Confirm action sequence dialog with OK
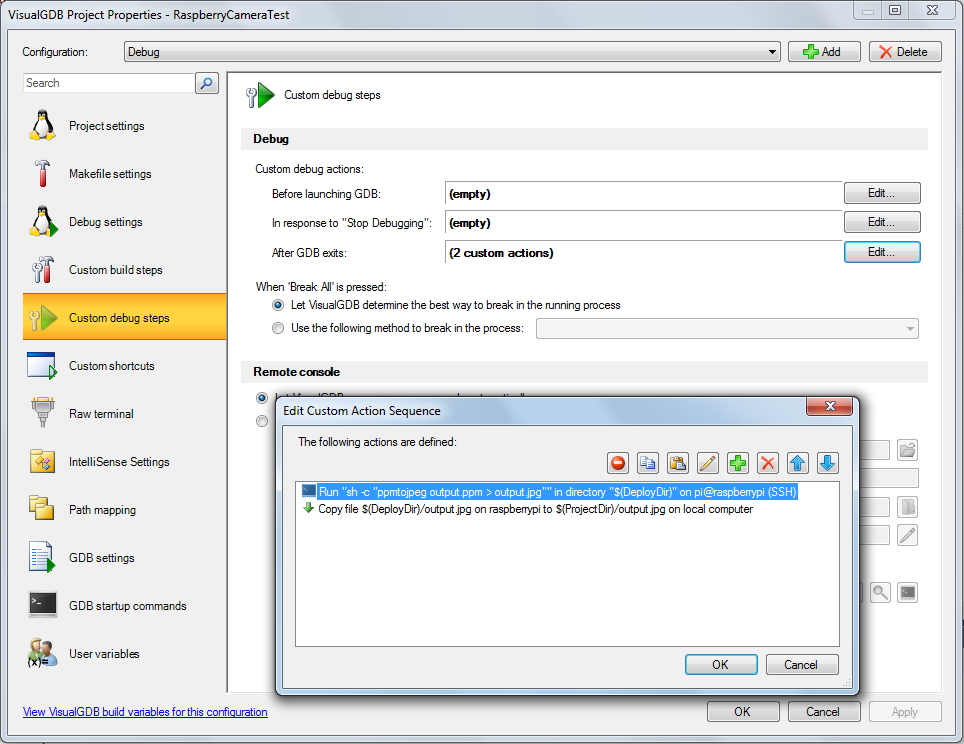 [x=721, y=665]
